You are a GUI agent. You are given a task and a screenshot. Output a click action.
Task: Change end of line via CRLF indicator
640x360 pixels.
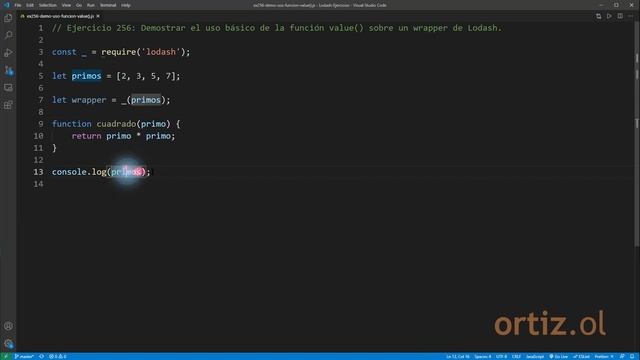point(516,356)
